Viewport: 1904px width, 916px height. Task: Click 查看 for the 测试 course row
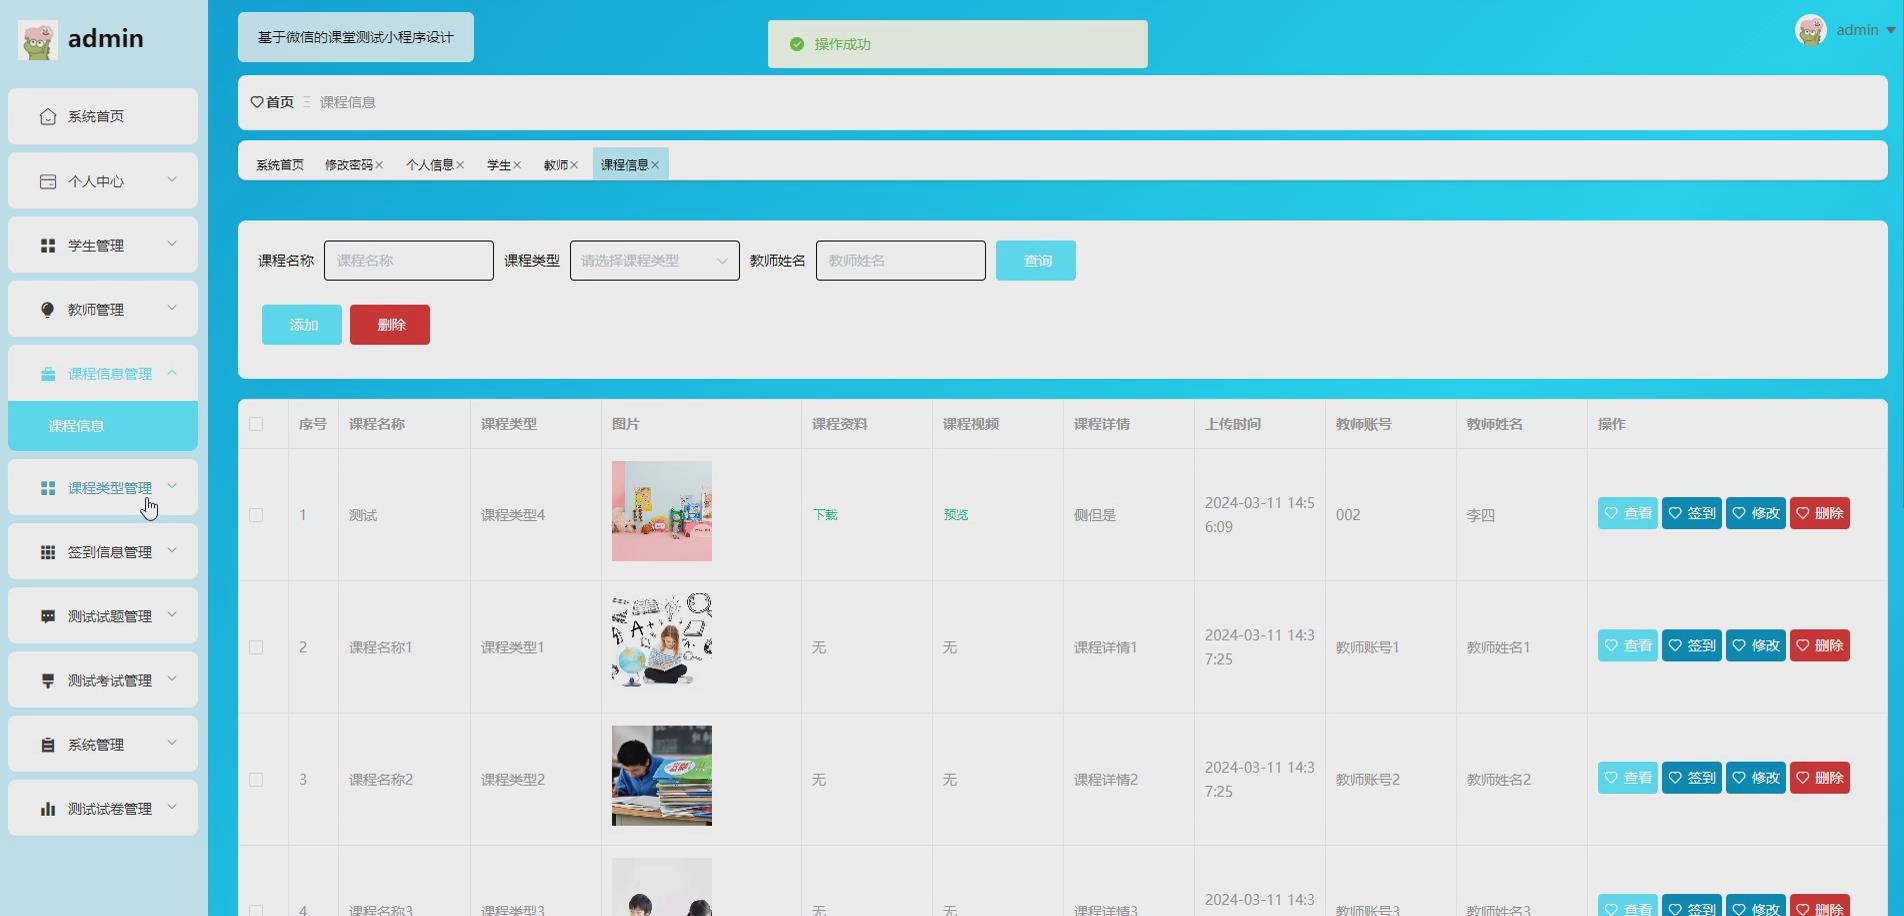[1628, 513]
